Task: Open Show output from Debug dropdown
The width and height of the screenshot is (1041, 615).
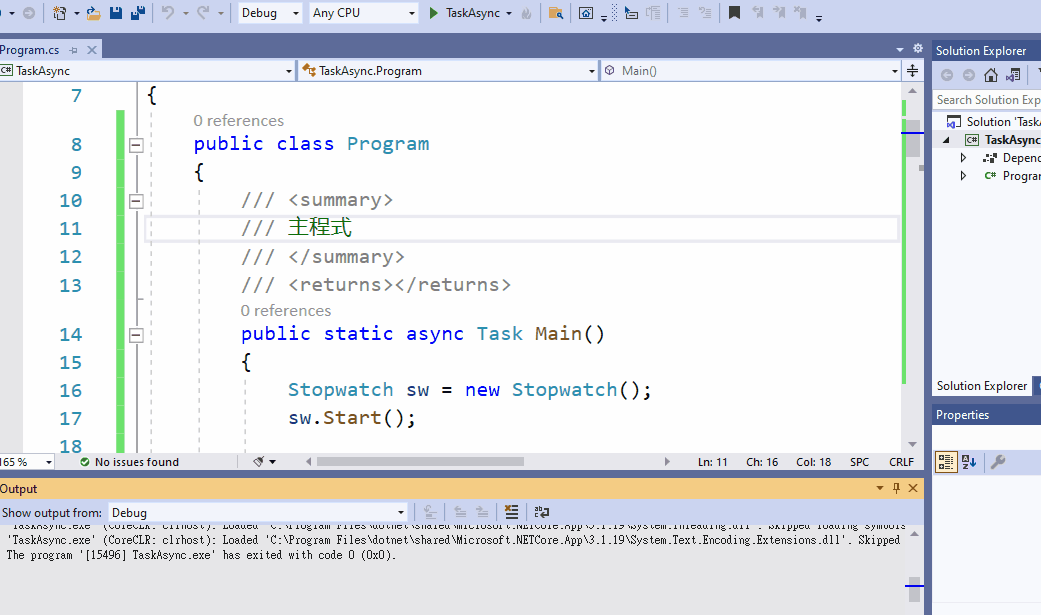Action: tap(258, 512)
